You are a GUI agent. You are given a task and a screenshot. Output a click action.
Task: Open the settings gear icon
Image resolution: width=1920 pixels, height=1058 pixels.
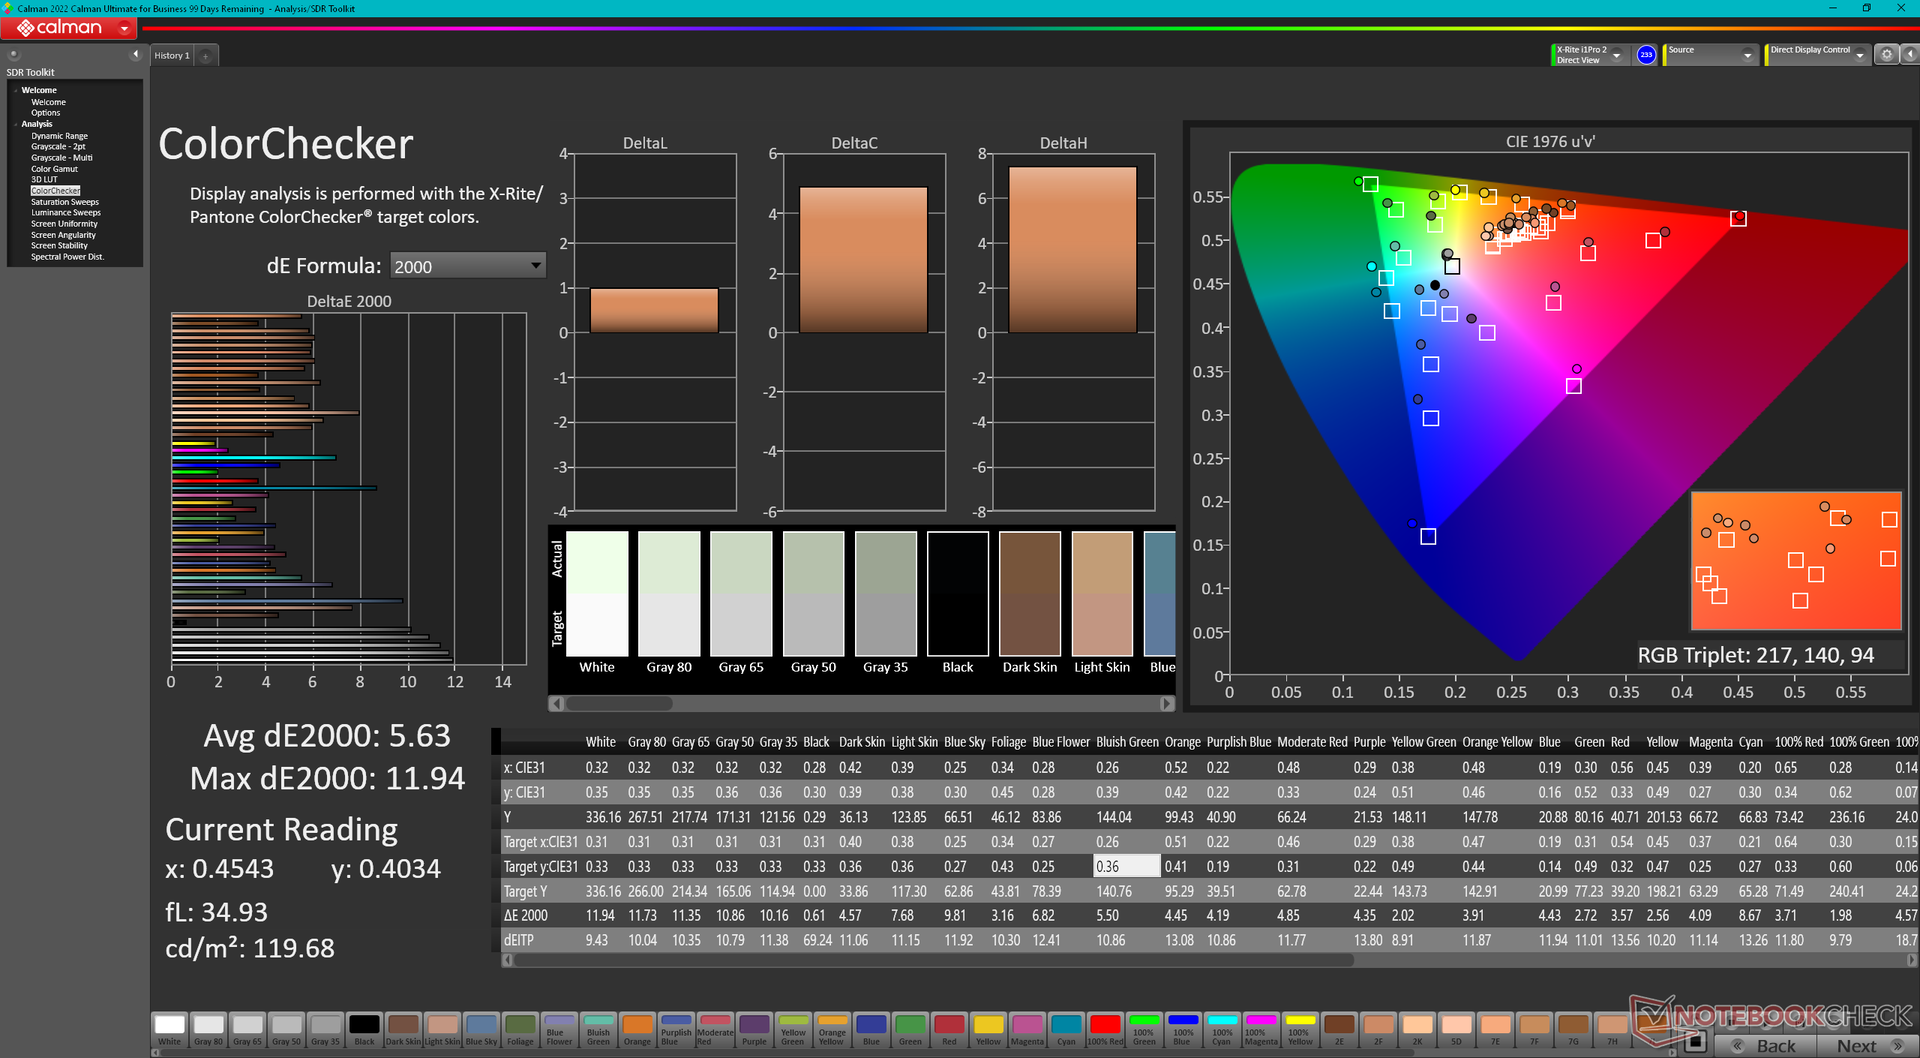point(1886,55)
